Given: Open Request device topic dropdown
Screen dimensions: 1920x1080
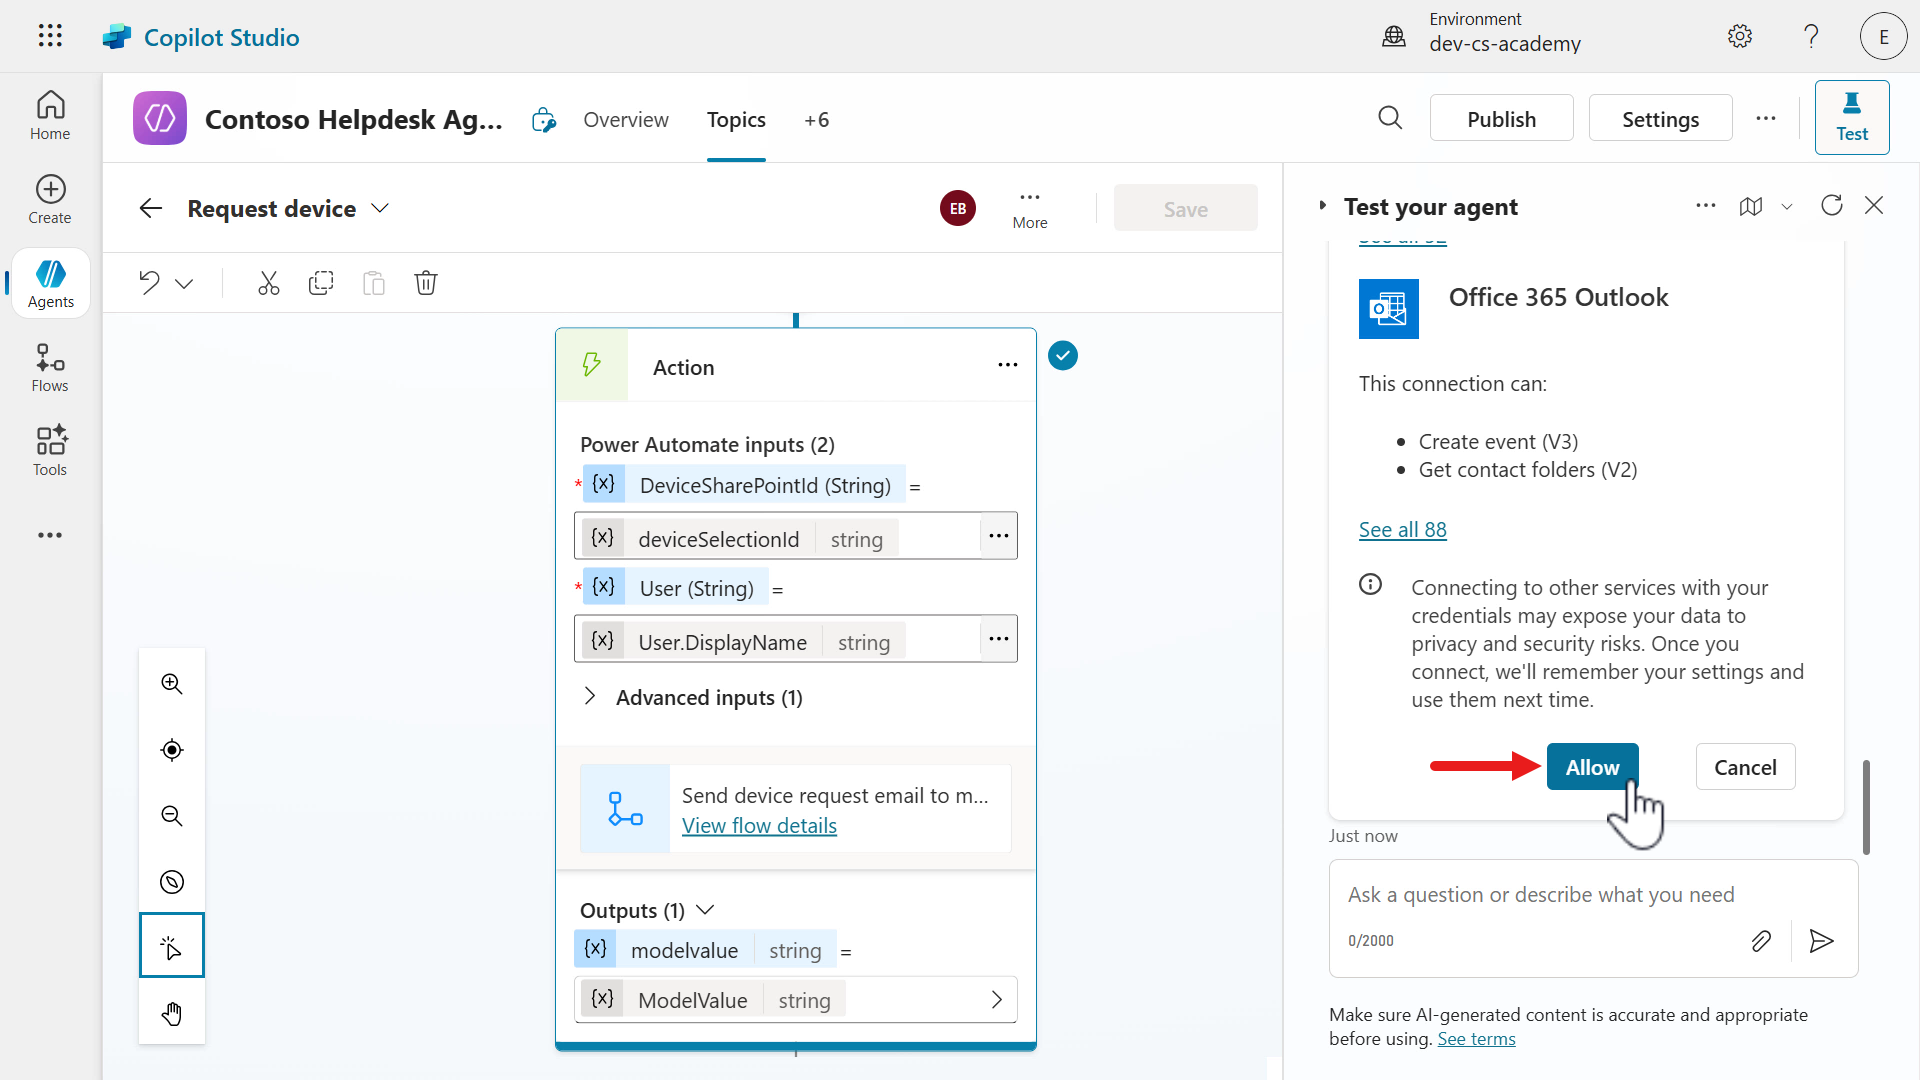Looking at the screenshot, I should (x=380, y=208).
